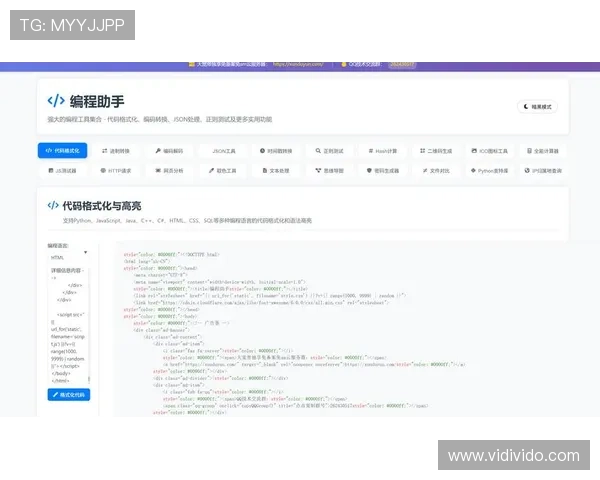The height and width of the screenshot is (480, 600).
Task: Open the xunduyun.com banner link
Action: coord(298,64)
